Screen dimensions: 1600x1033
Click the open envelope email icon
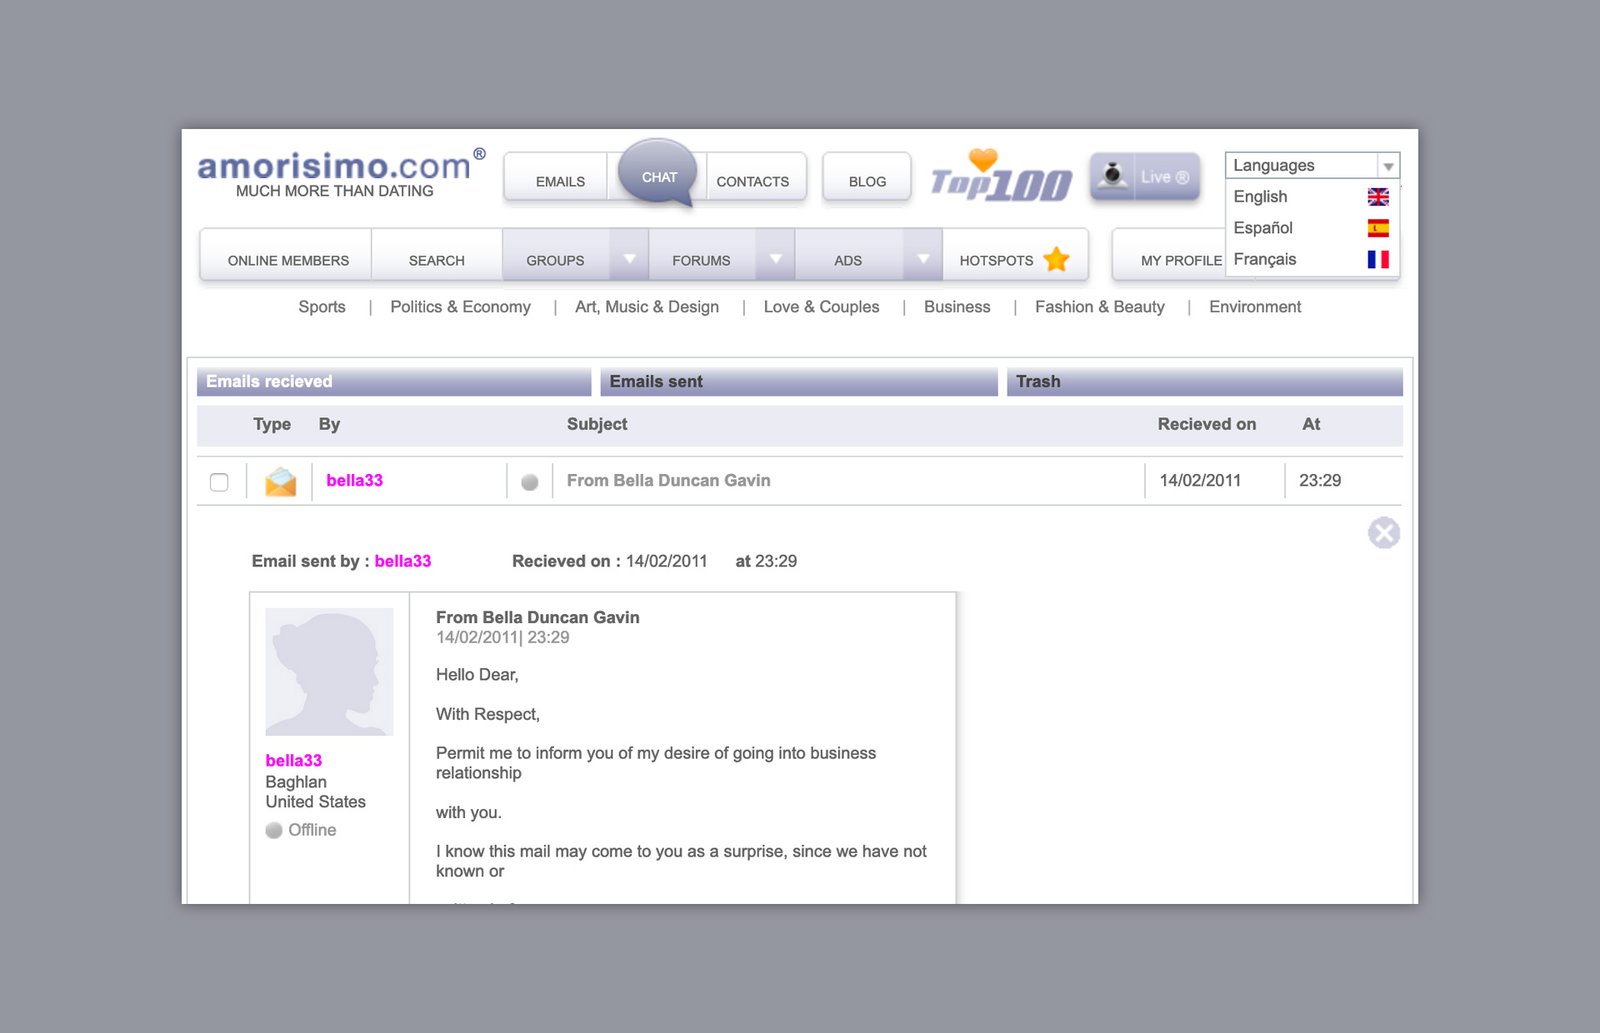coord(280,481)
